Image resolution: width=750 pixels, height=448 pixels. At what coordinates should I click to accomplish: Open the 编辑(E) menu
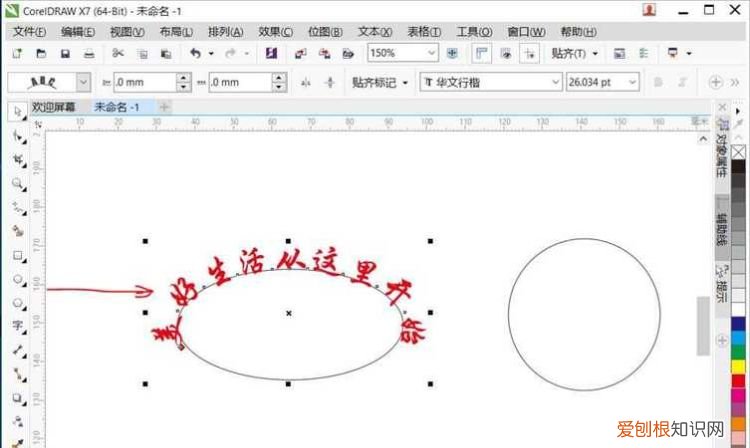coord(77,32)
